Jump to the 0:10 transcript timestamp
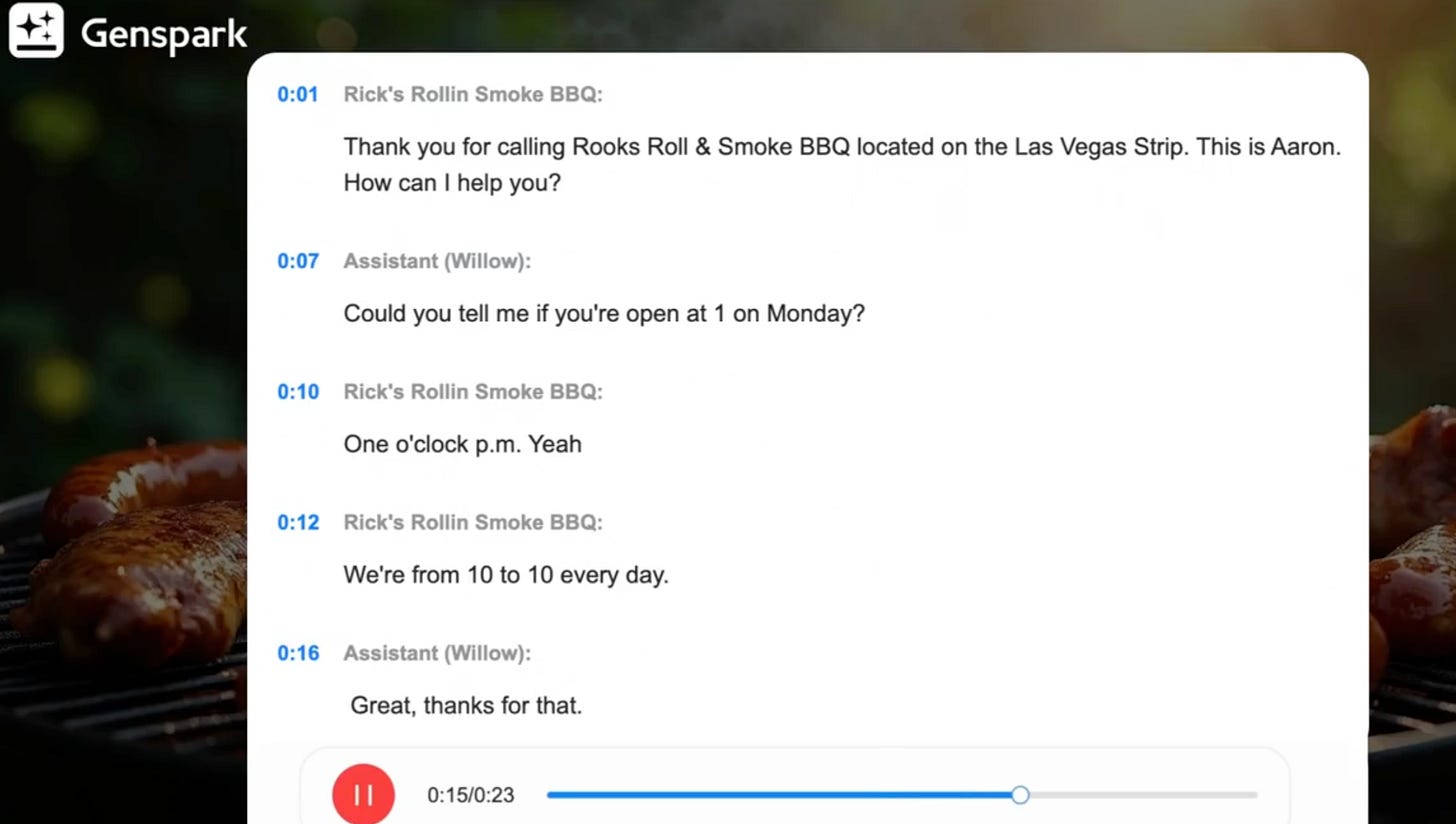Screen dimensions: 1456x824 tap(298, 392)
